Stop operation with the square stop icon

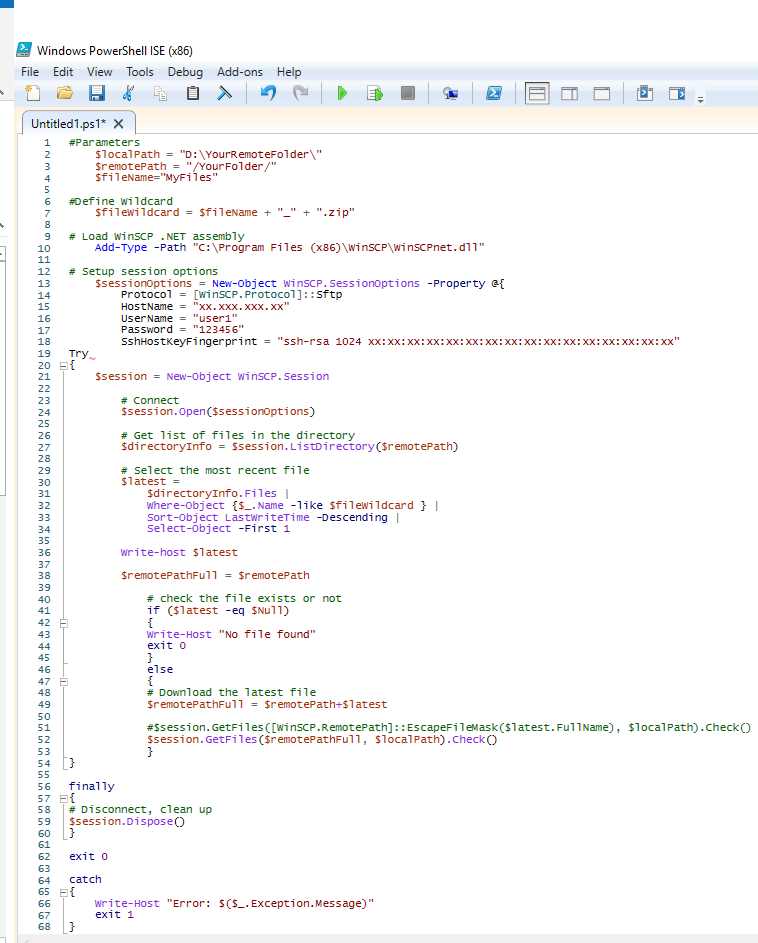tap(407, 93)
